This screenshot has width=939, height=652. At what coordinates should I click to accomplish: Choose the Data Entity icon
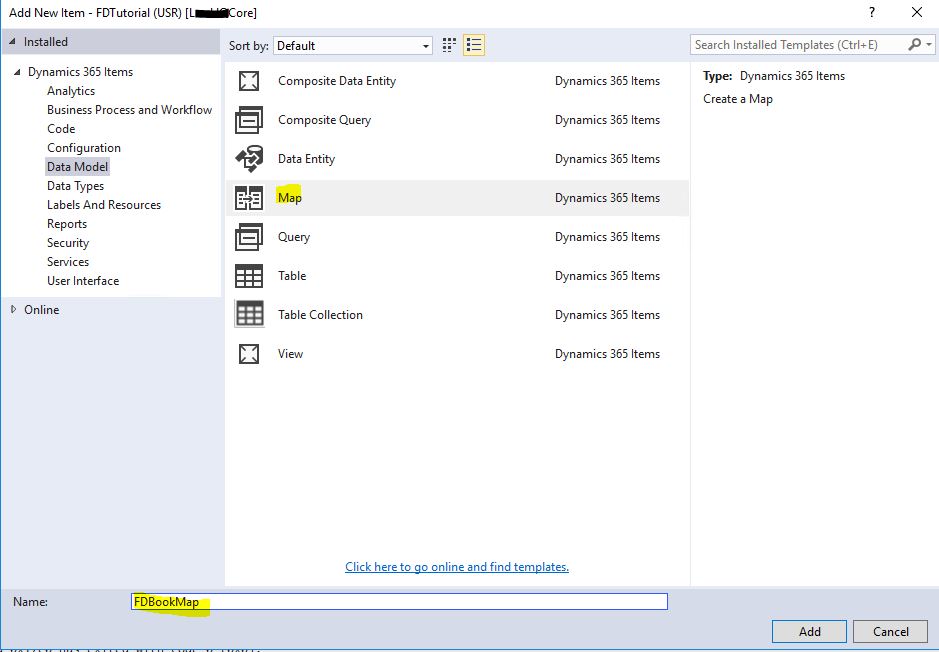pos(248,159)
